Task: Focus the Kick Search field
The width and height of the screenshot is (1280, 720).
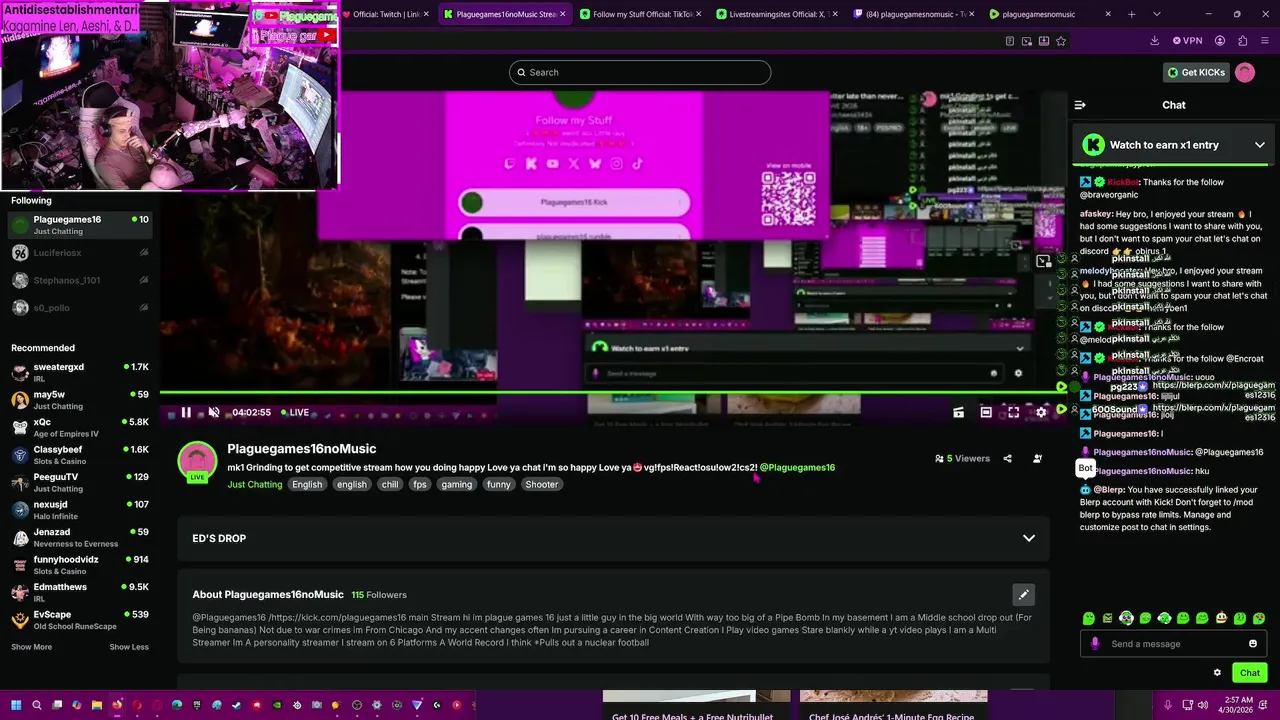Action: pos(640,72)
